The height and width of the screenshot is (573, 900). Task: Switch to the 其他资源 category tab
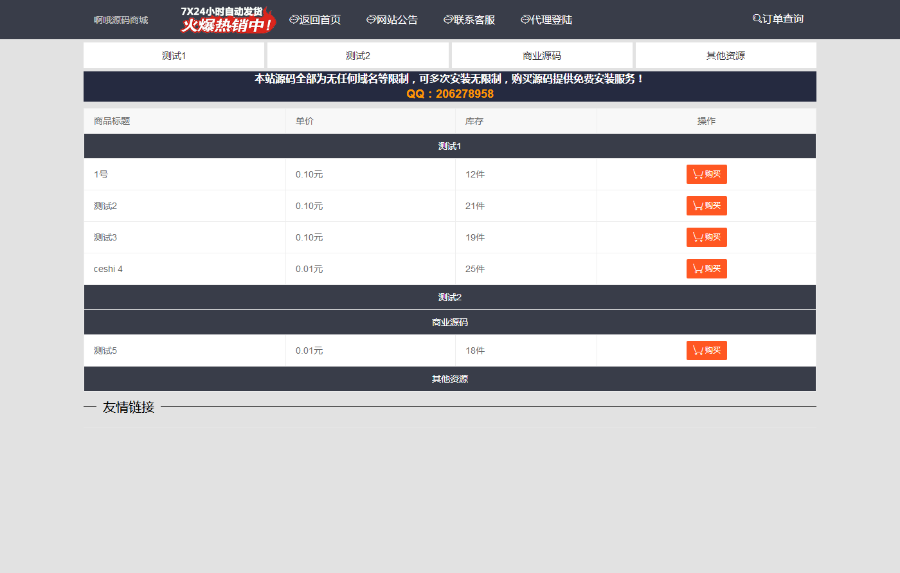(x=726, y=56)
